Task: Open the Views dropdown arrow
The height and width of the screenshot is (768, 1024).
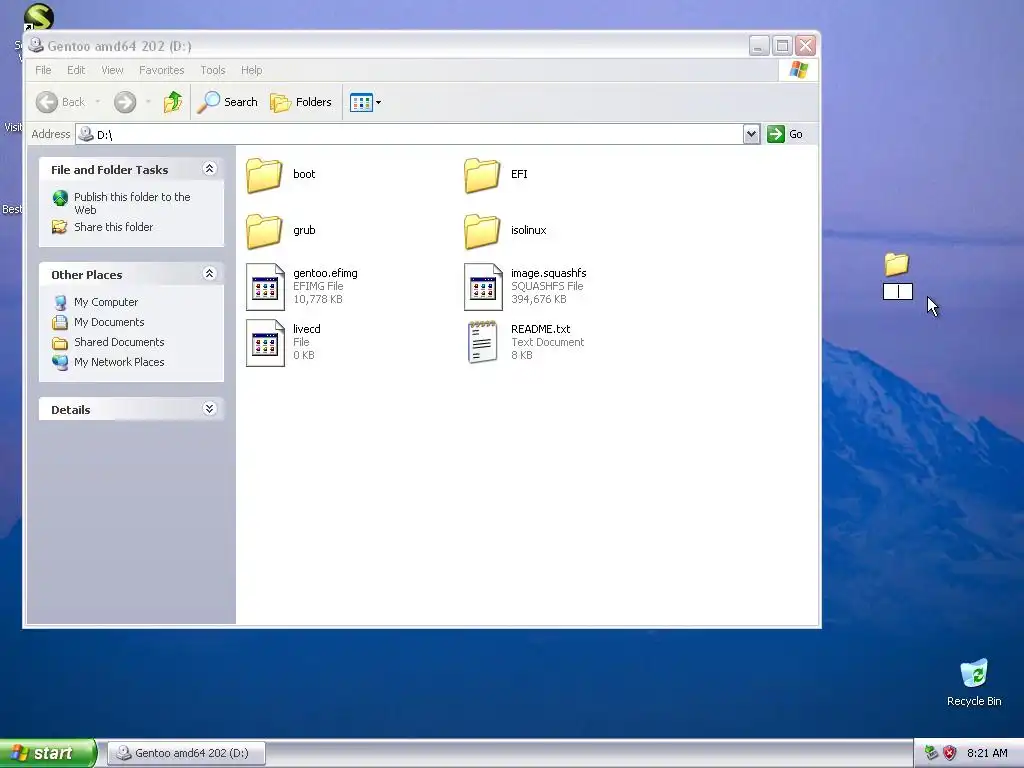Action: point(378,103)
